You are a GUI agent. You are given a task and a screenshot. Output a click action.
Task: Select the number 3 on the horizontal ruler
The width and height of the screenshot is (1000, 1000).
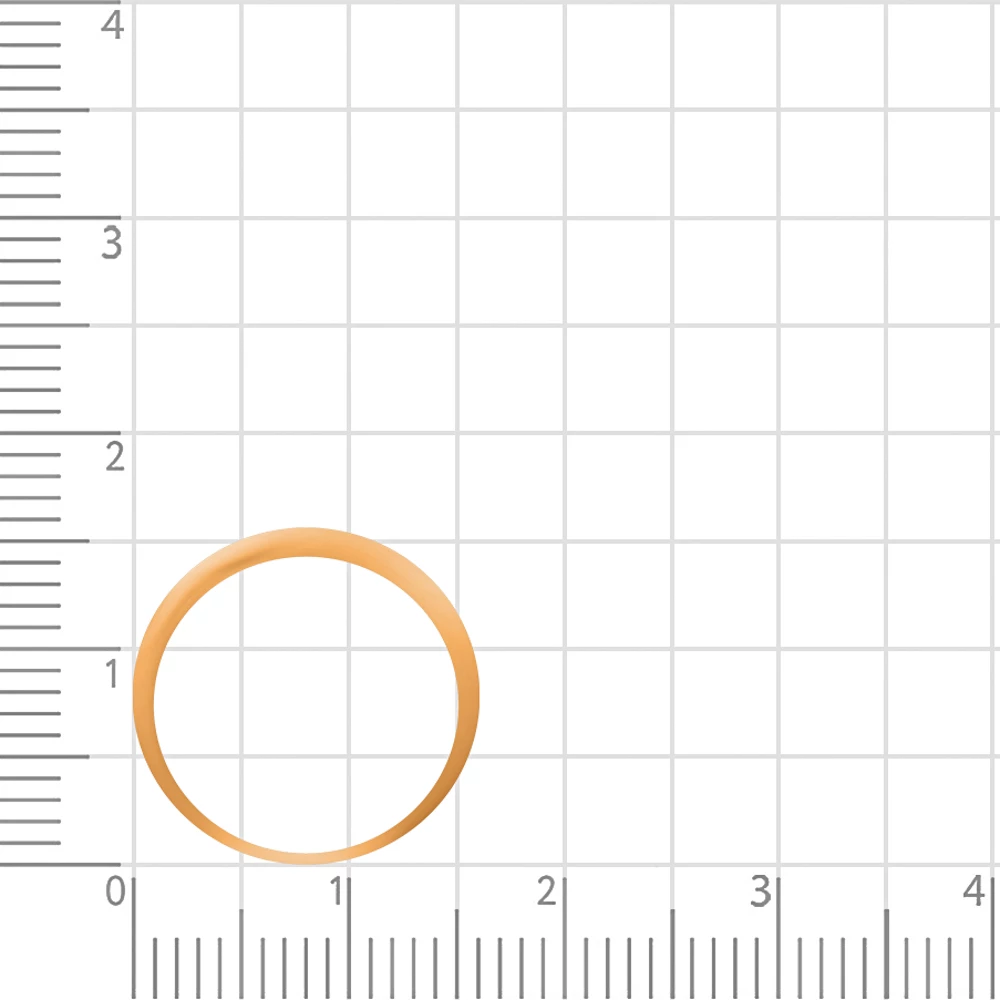[x=760, y=891]
